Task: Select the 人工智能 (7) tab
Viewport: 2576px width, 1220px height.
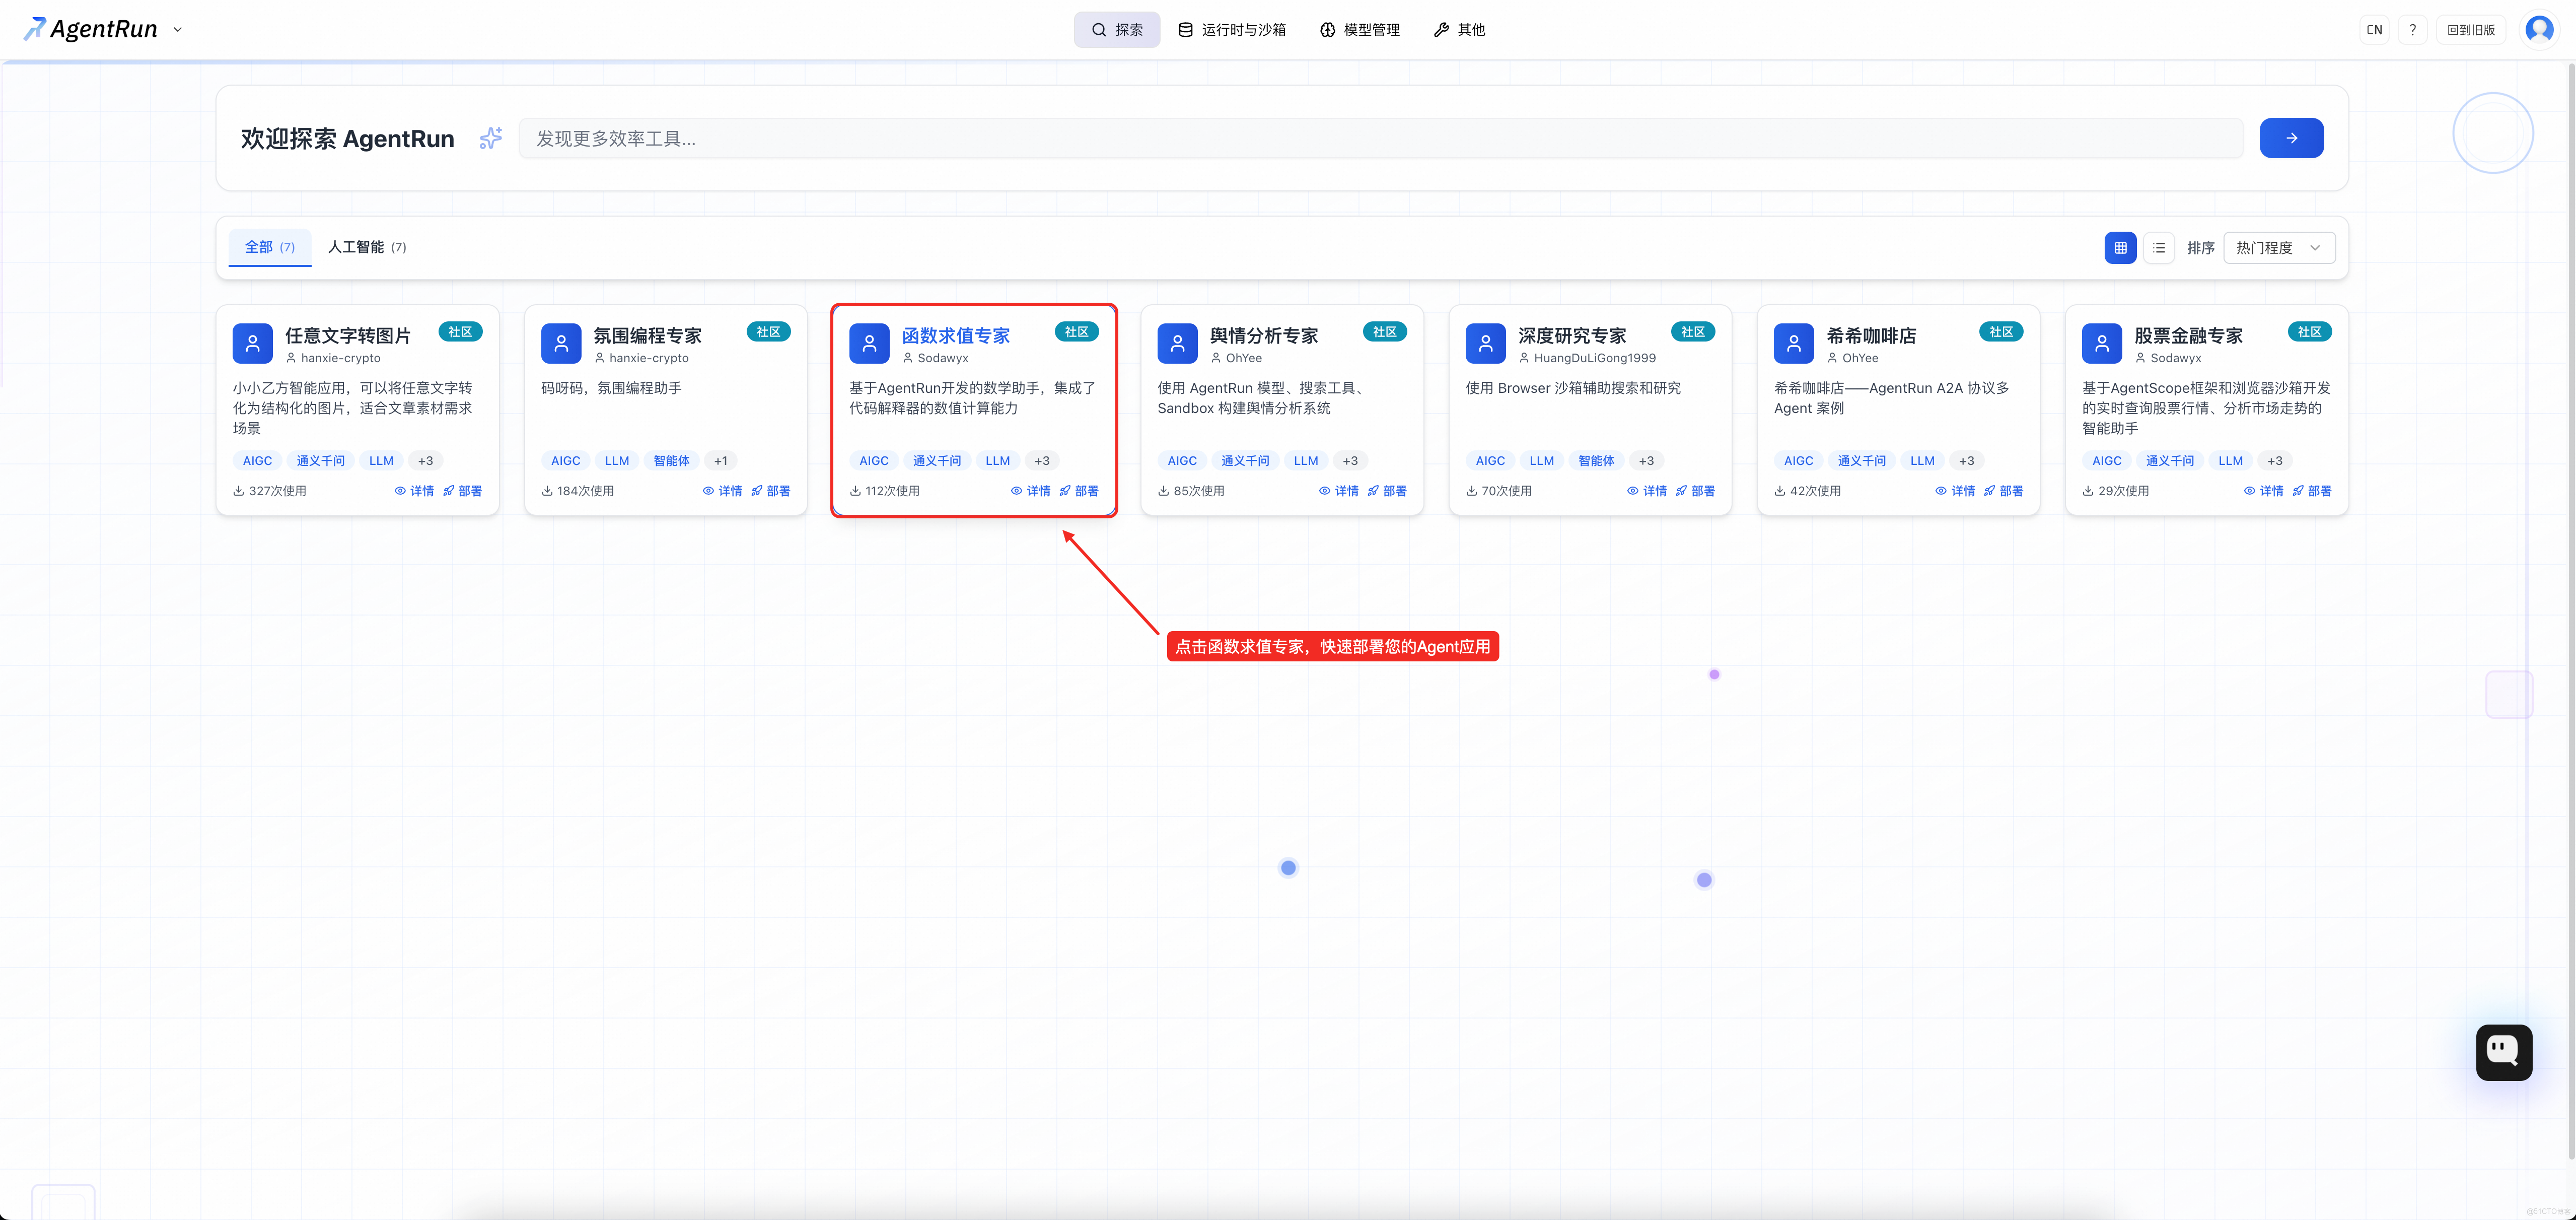Action: point(367,247)
